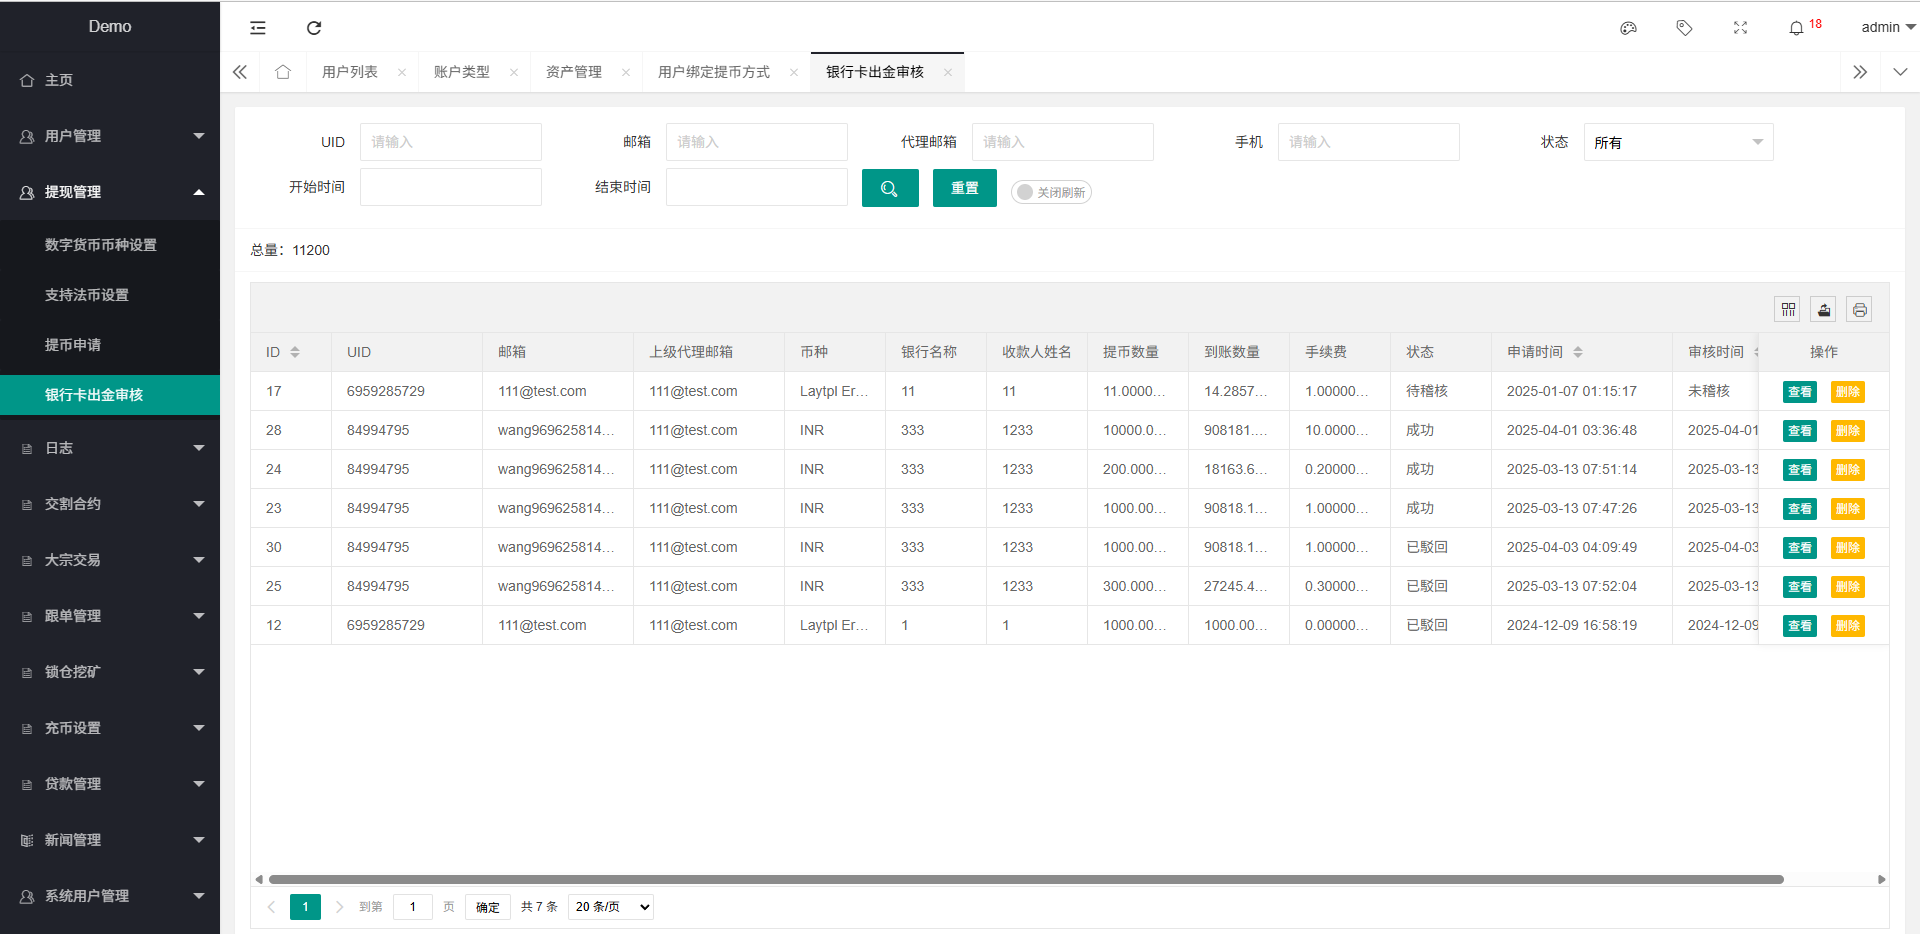Open the 状态 dropdown showing 所有
Screen dimensions: 1920x934
1678,142
